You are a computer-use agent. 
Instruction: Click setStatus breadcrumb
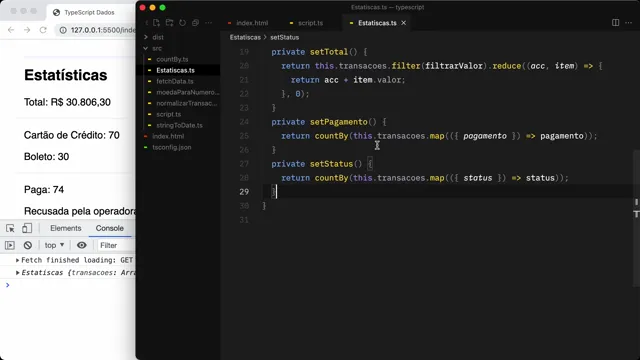(x=284, y=37)
